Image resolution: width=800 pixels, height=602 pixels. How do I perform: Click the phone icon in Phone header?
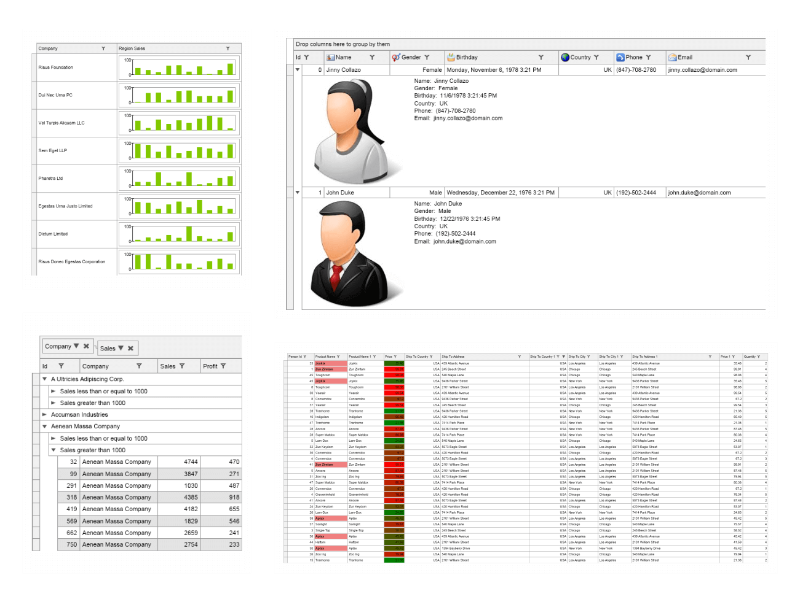[x=620, y=57]
